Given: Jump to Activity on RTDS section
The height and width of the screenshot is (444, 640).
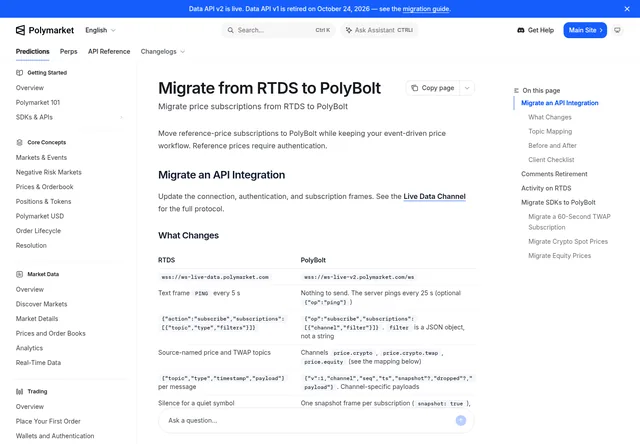Looking at the screenshot, I should 546,188.
